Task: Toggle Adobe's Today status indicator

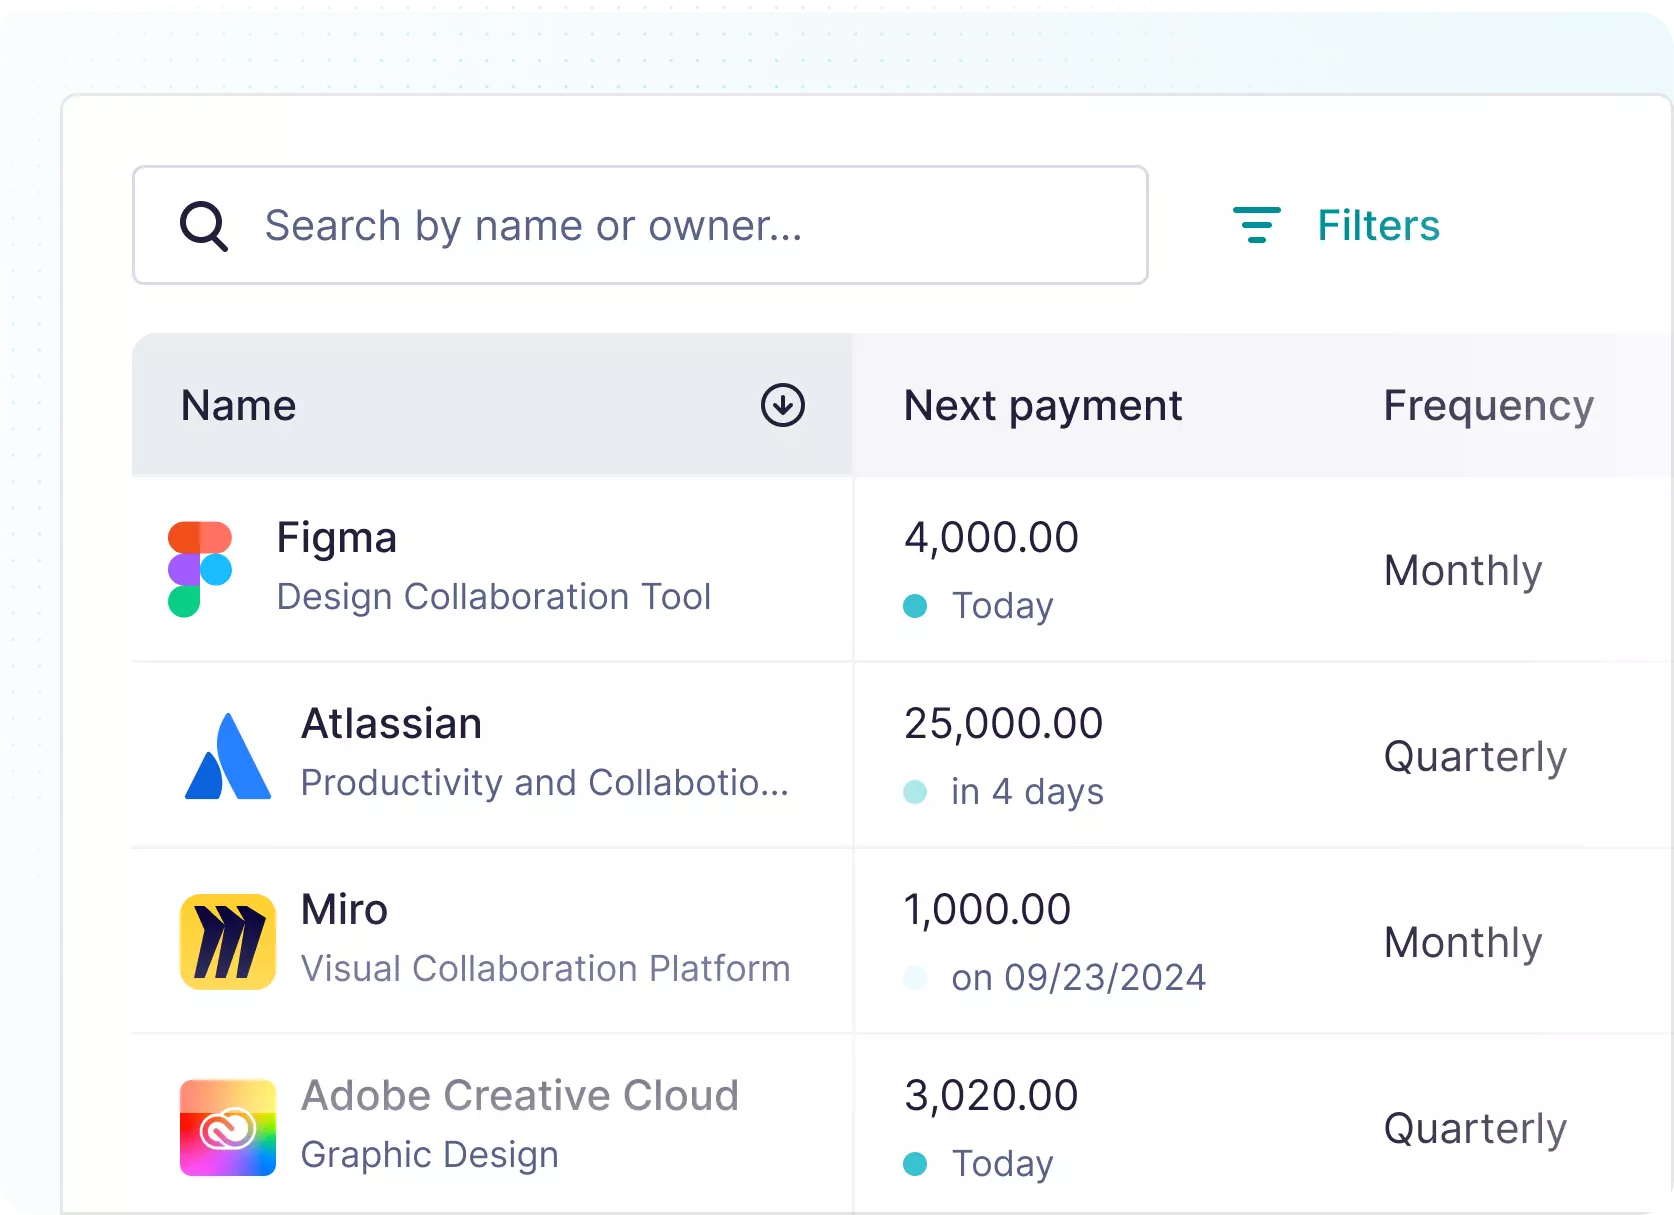Action: coord(915,1164)
